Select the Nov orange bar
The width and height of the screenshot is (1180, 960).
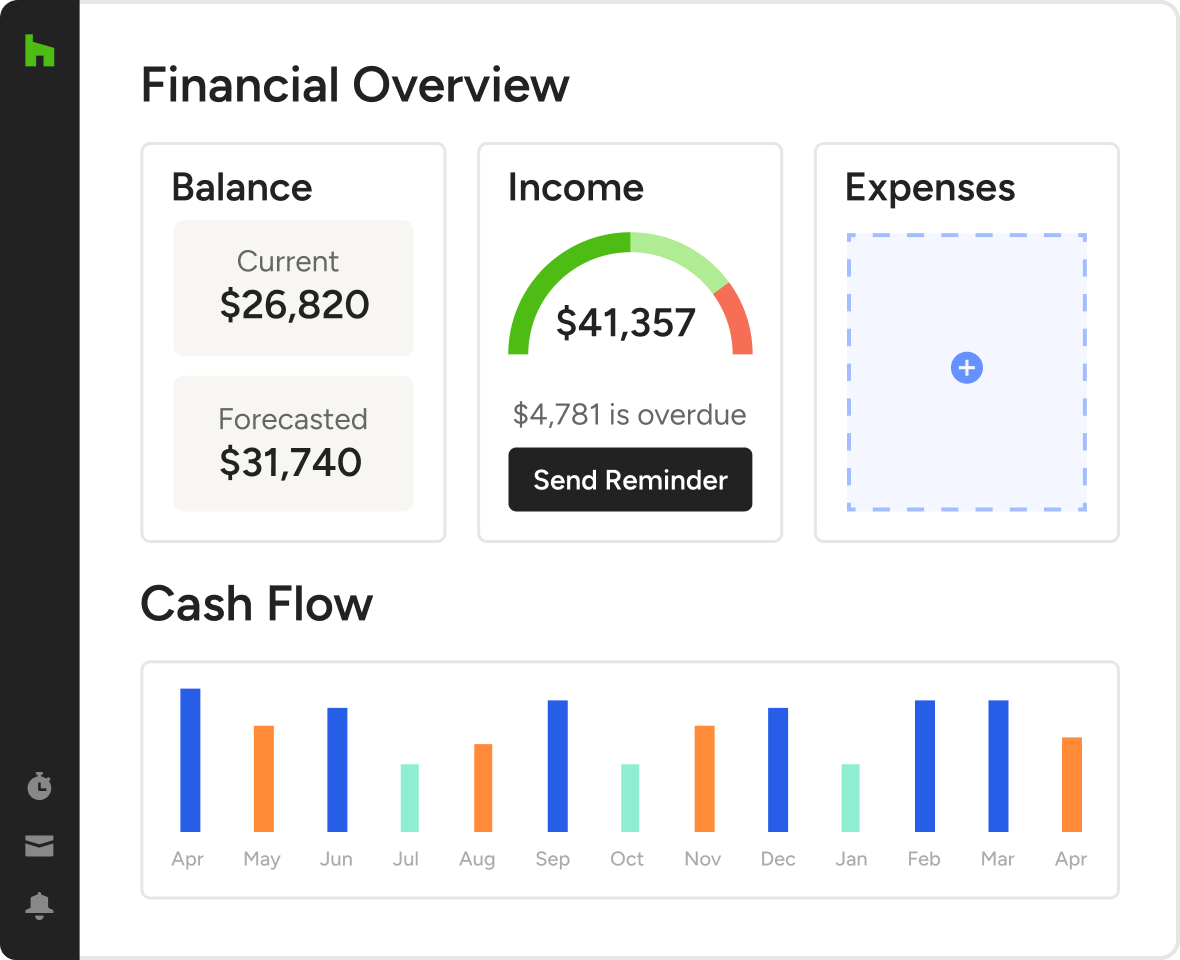(x=704, y=778)
